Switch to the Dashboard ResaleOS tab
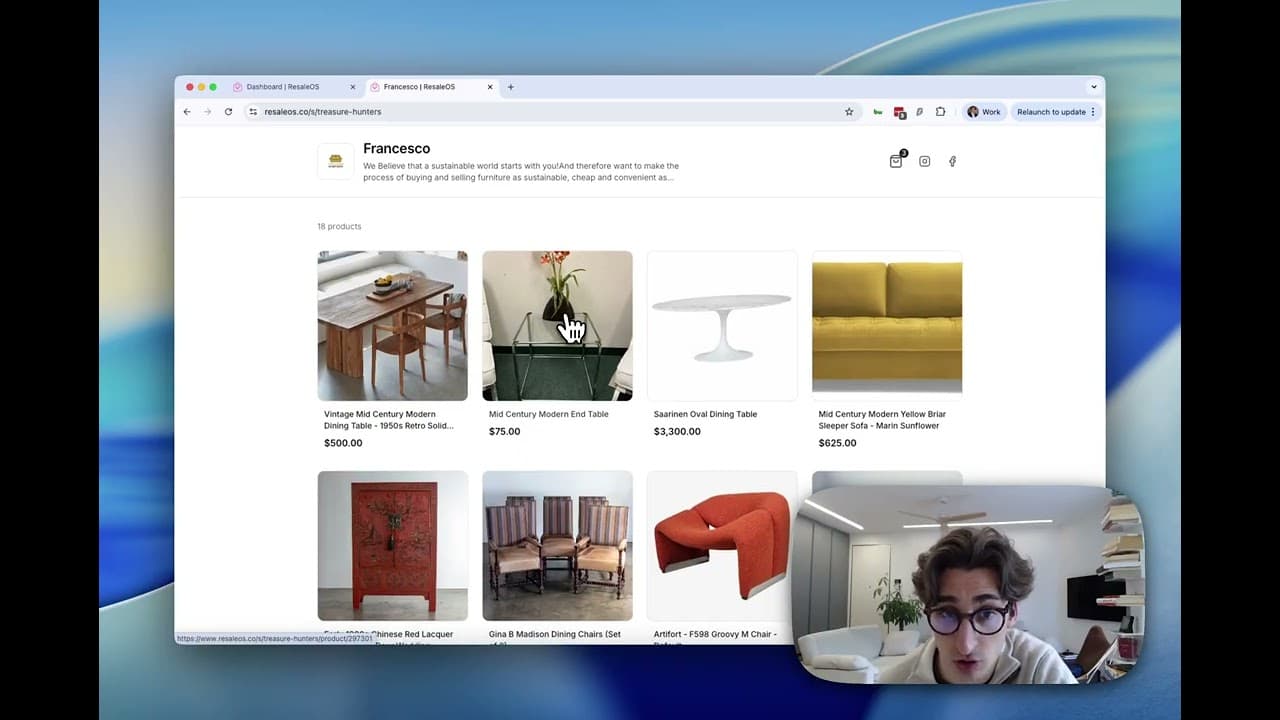1280x720 pixels. (285, 87)
